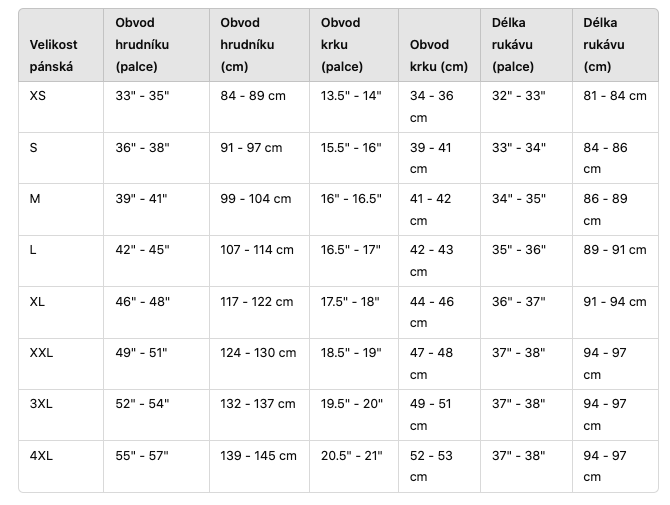The height and width of the screenshot is (505, 670).
Task: Select the 3XL size row label
Action: tap(41, 404)
